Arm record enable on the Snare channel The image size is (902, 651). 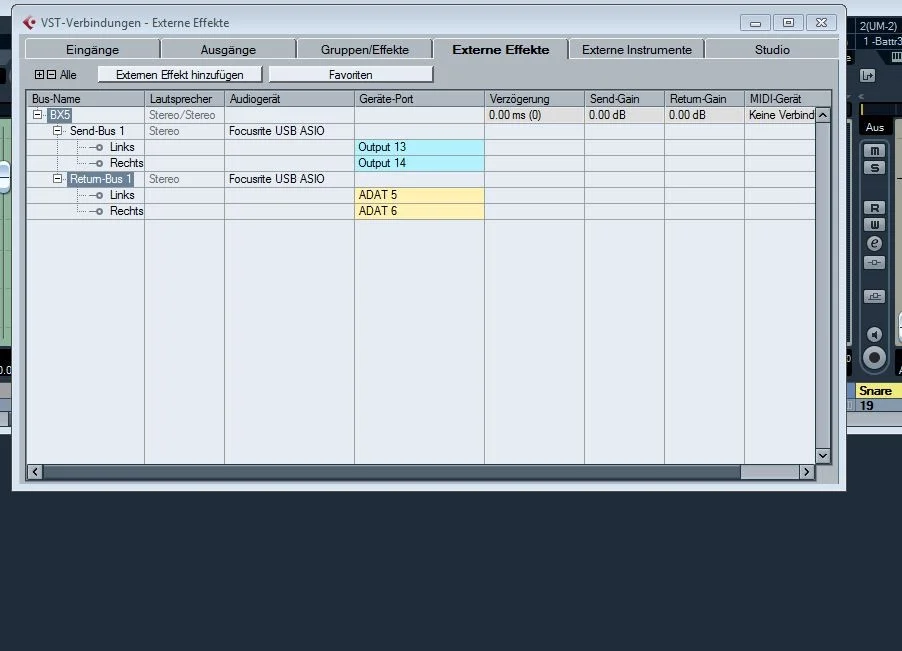874,358
